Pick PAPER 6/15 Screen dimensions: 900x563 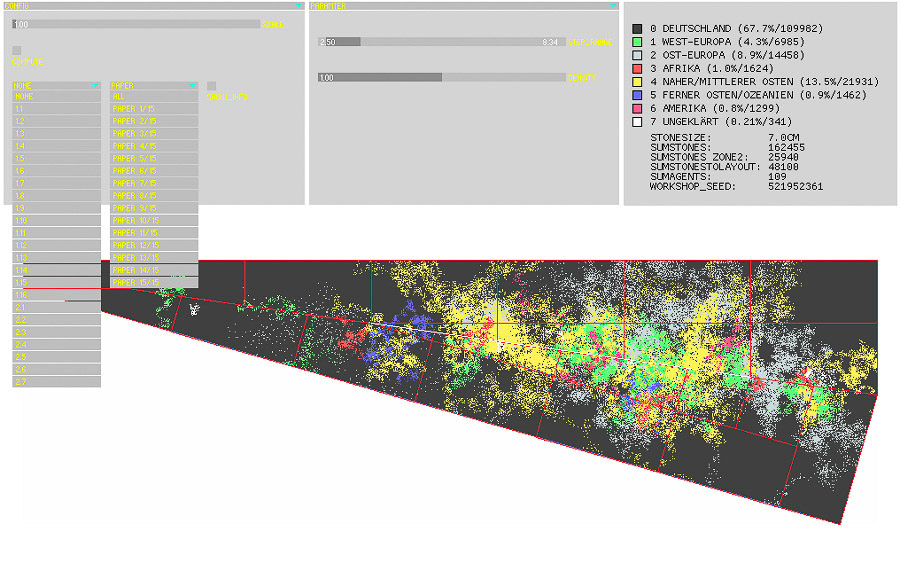click(154, 171)
